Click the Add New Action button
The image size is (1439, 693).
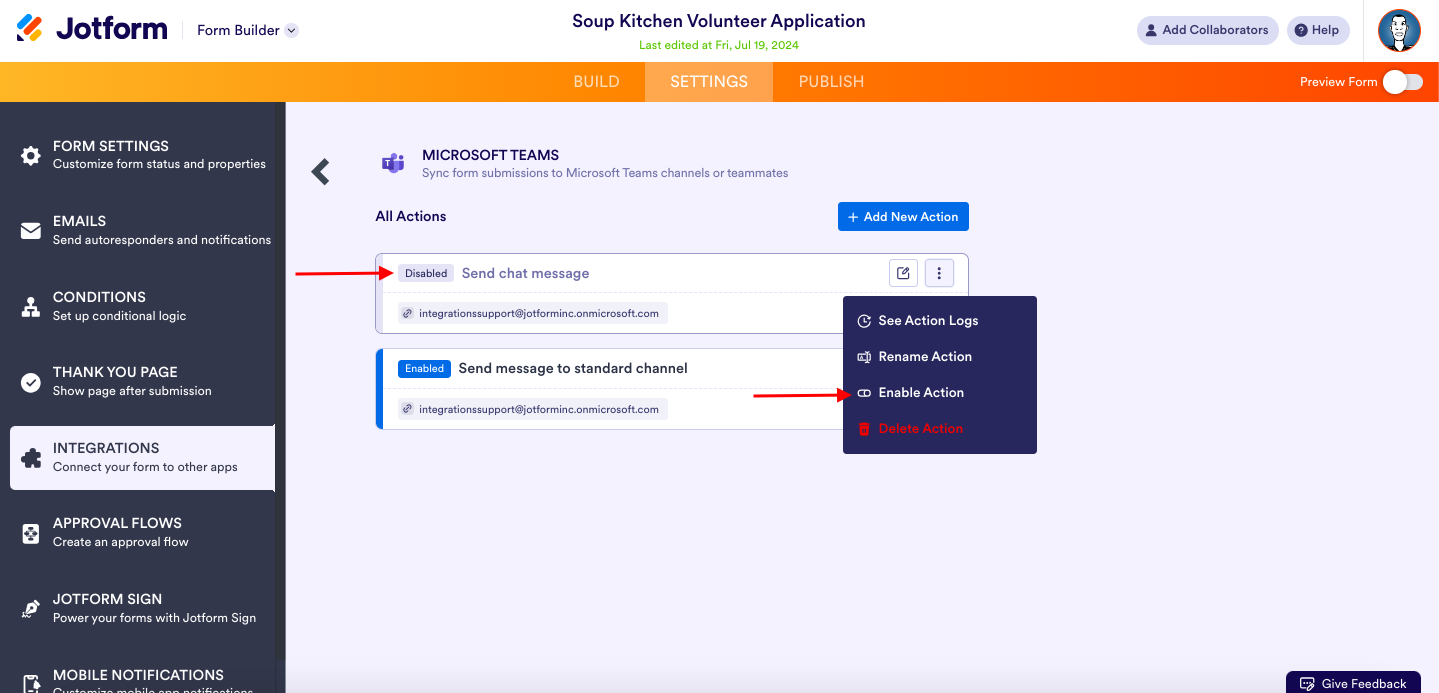(903, 216)
